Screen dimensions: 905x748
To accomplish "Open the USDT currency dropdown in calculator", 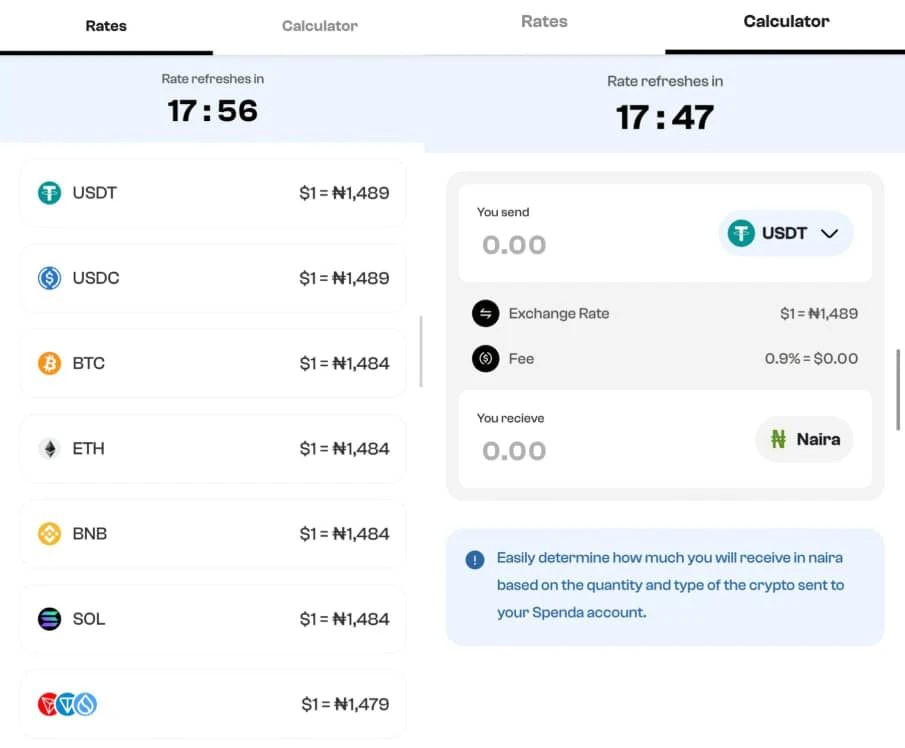I will coord(785,233).
